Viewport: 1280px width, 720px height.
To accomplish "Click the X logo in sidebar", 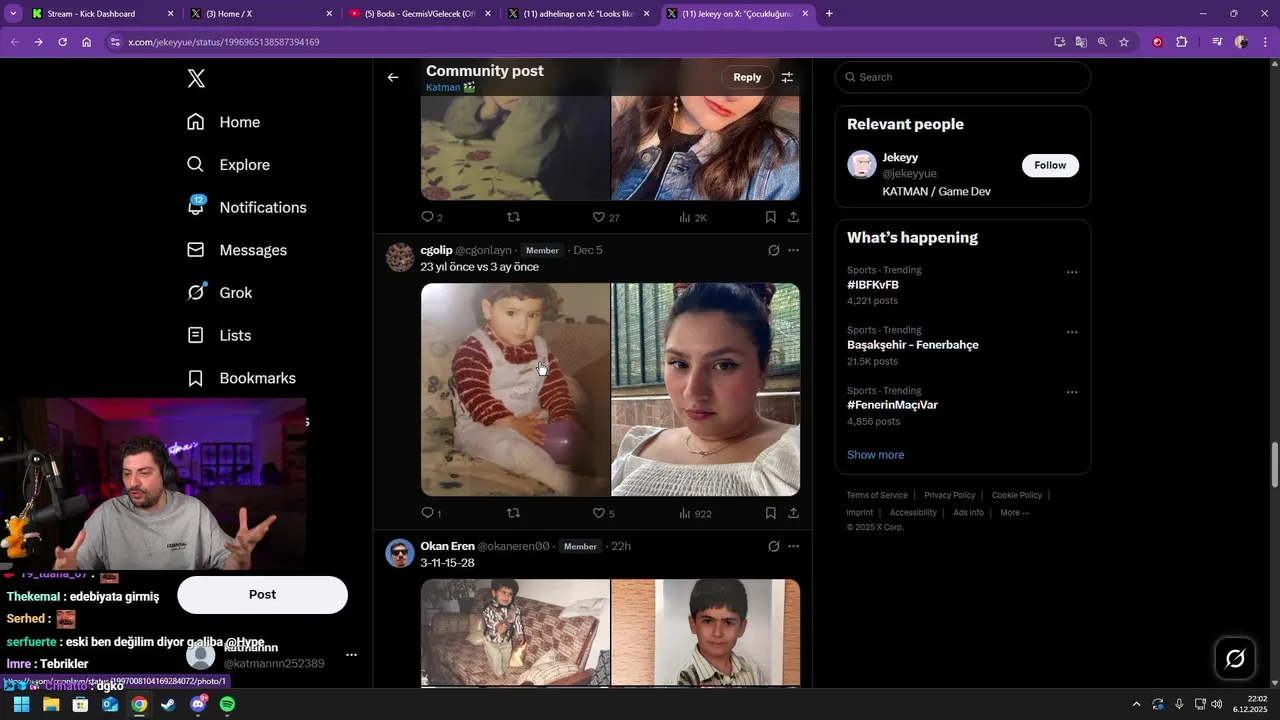I will click(196, 80).
